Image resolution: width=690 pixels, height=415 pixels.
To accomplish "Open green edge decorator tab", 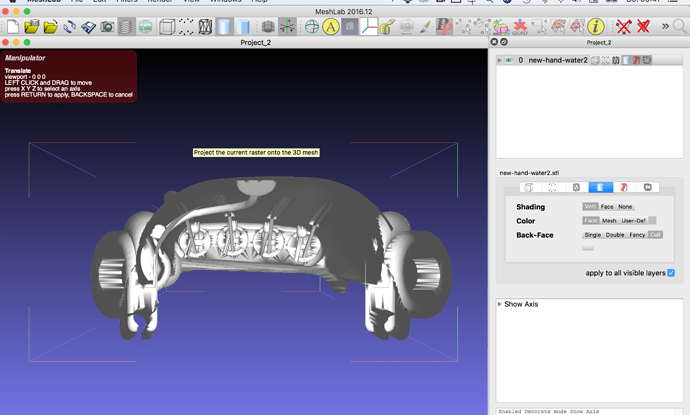I will click(648, 187).
